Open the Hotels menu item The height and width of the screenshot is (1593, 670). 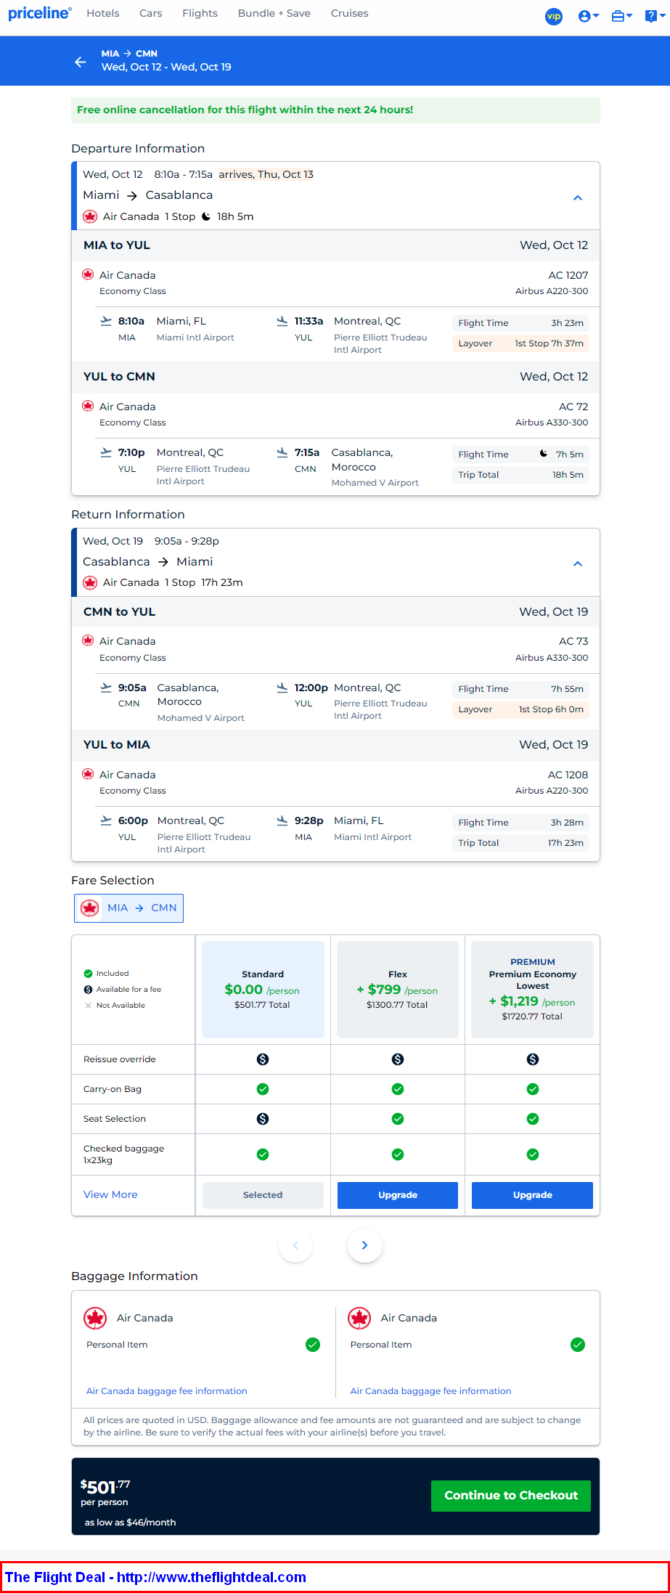point(103,14)
